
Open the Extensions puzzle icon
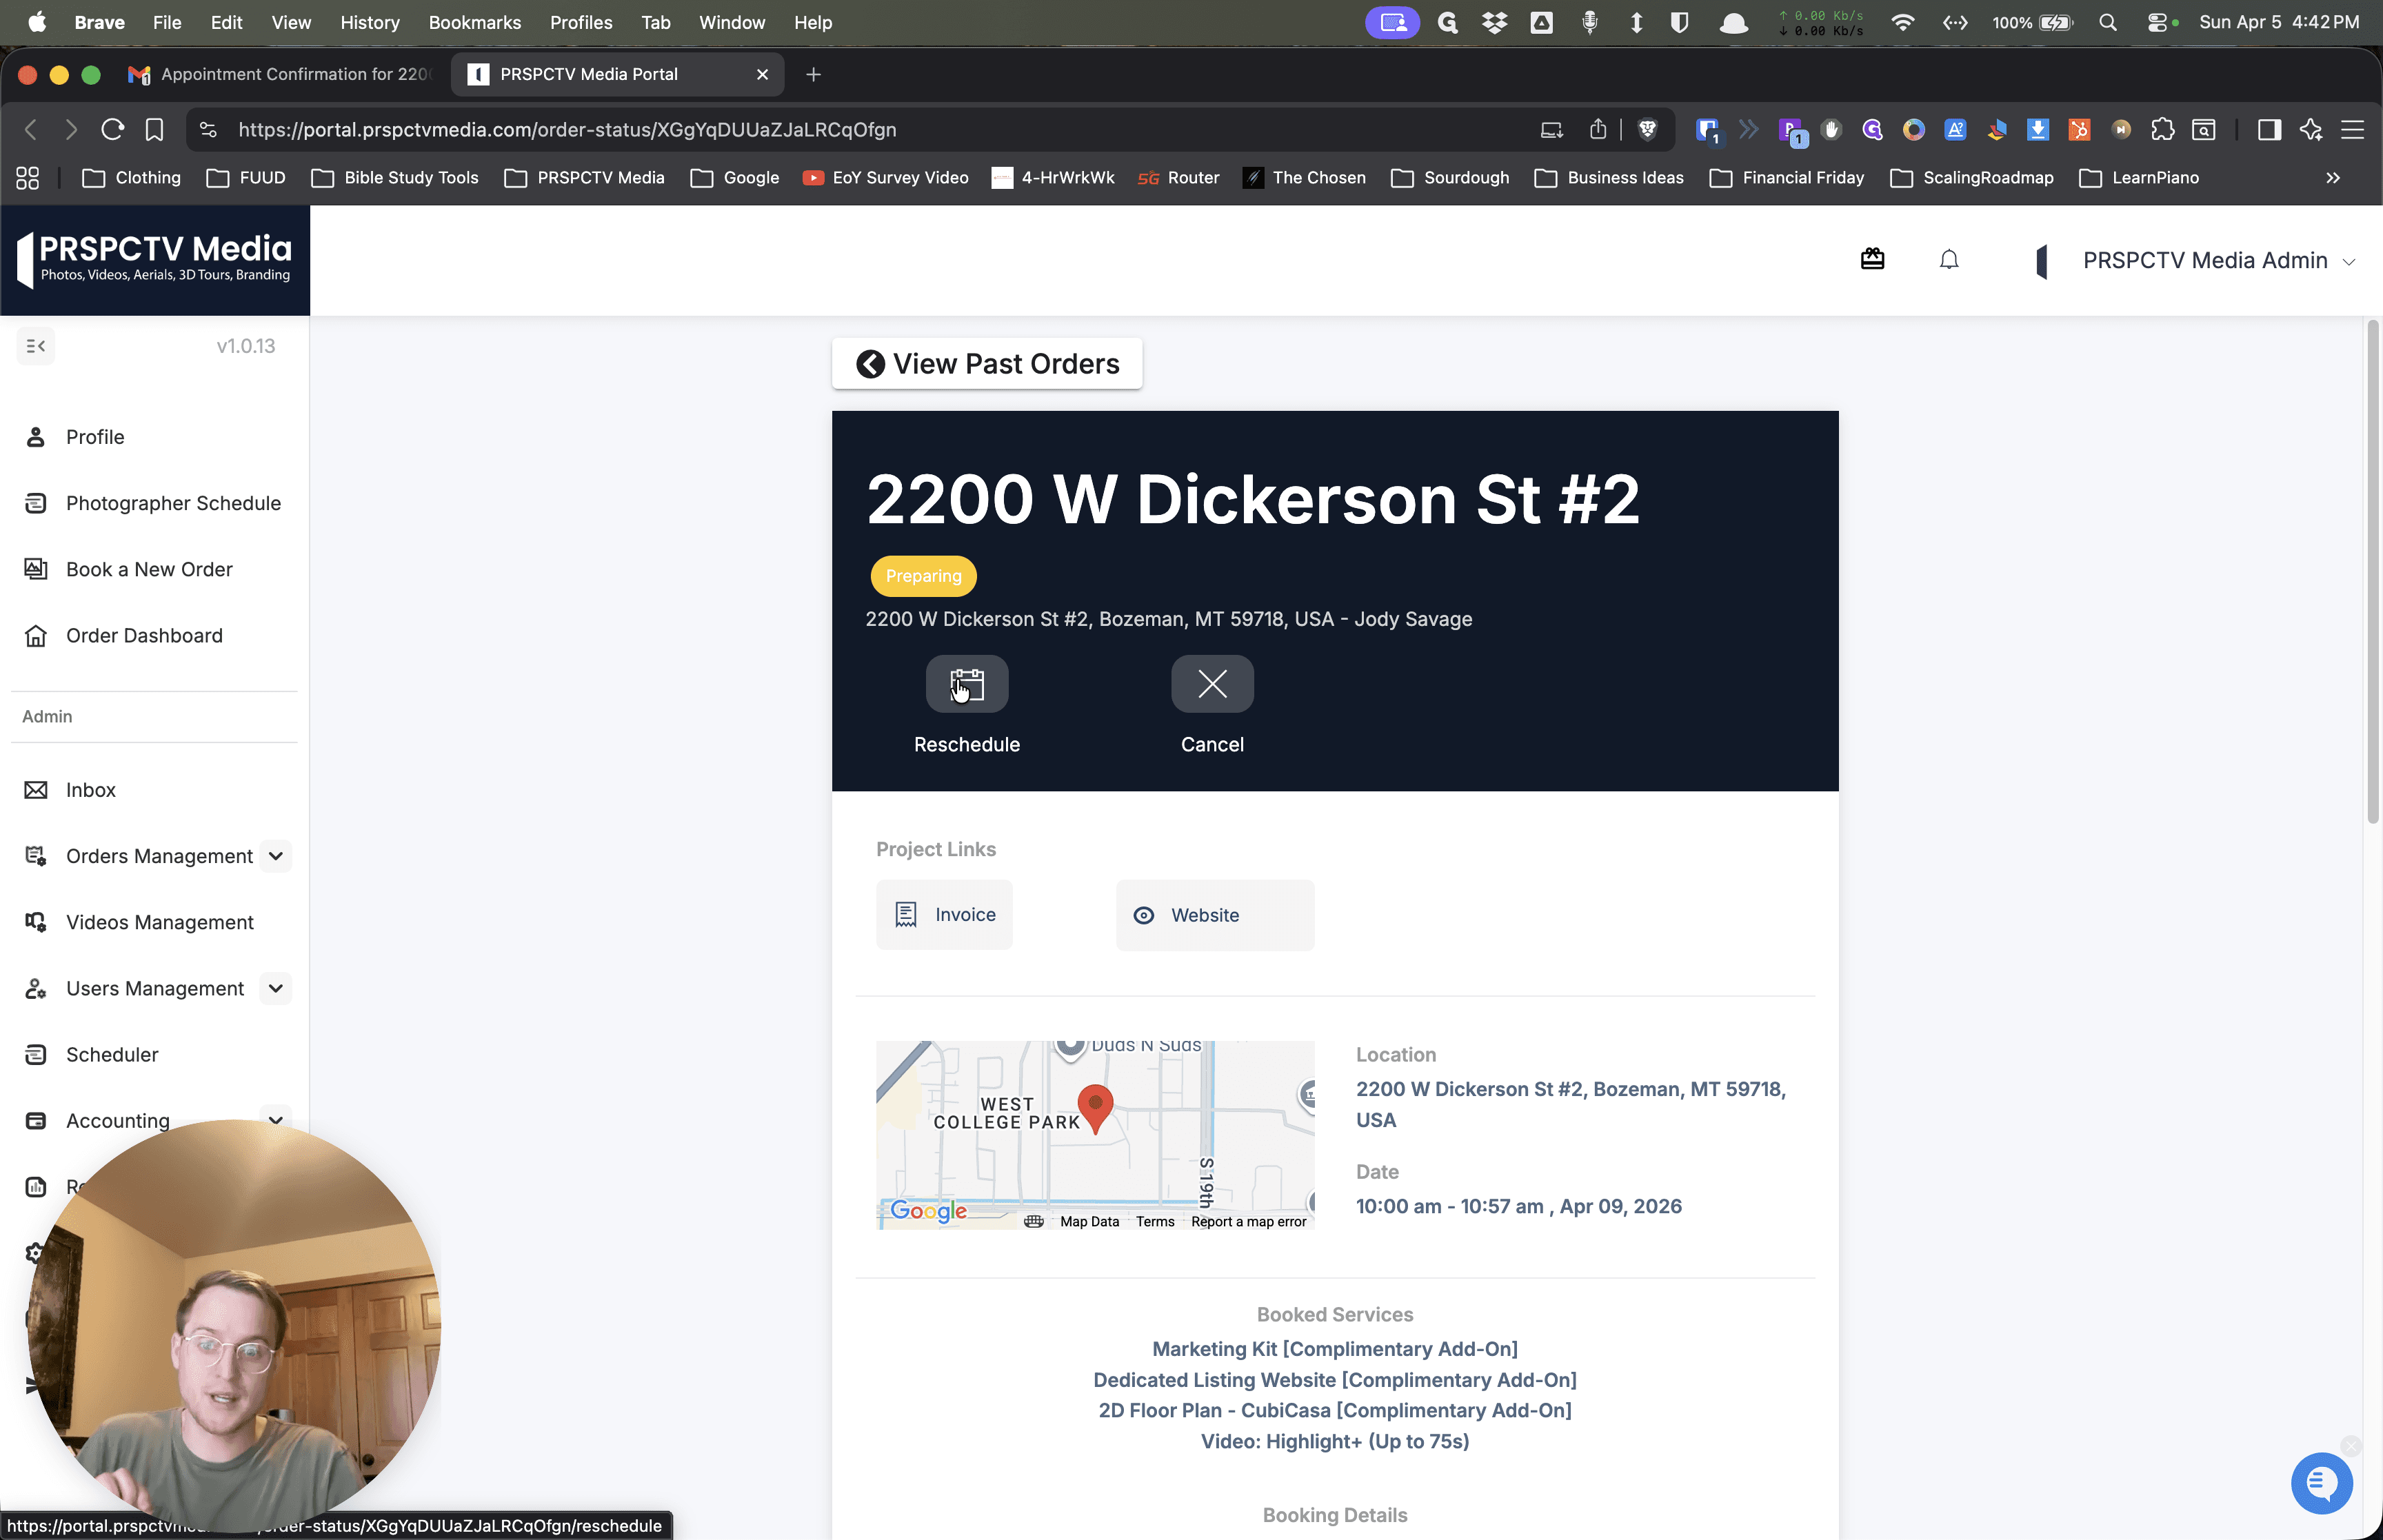coord(2162,129)
